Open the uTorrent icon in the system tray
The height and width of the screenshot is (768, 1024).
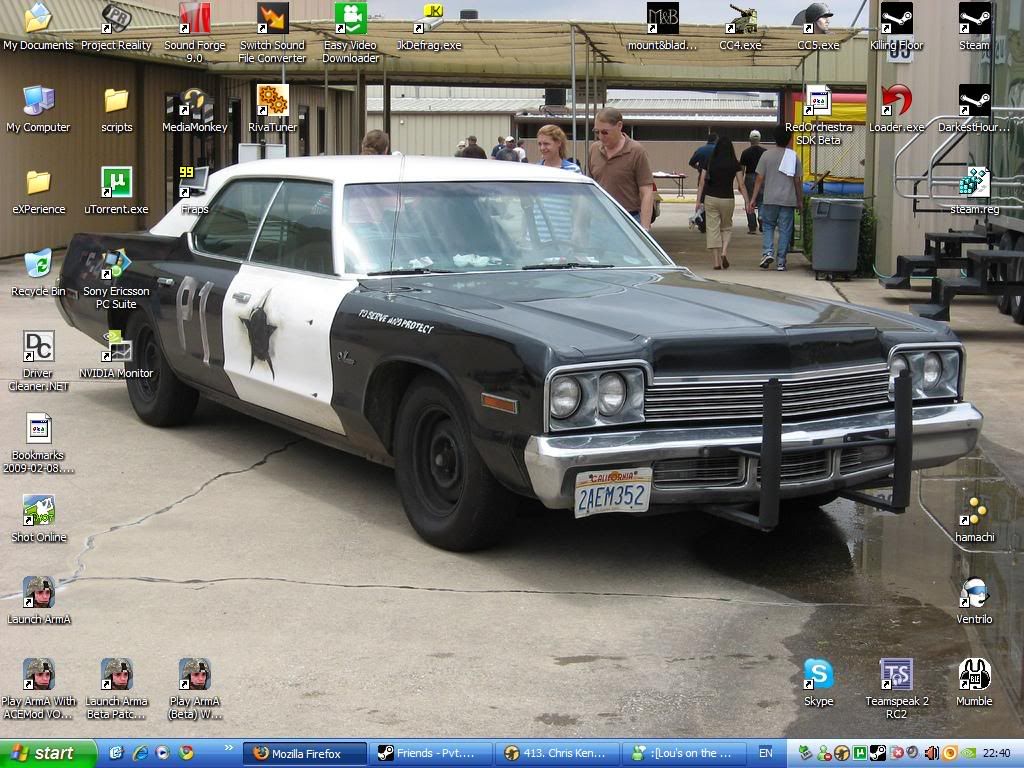(x=858, y=753)
